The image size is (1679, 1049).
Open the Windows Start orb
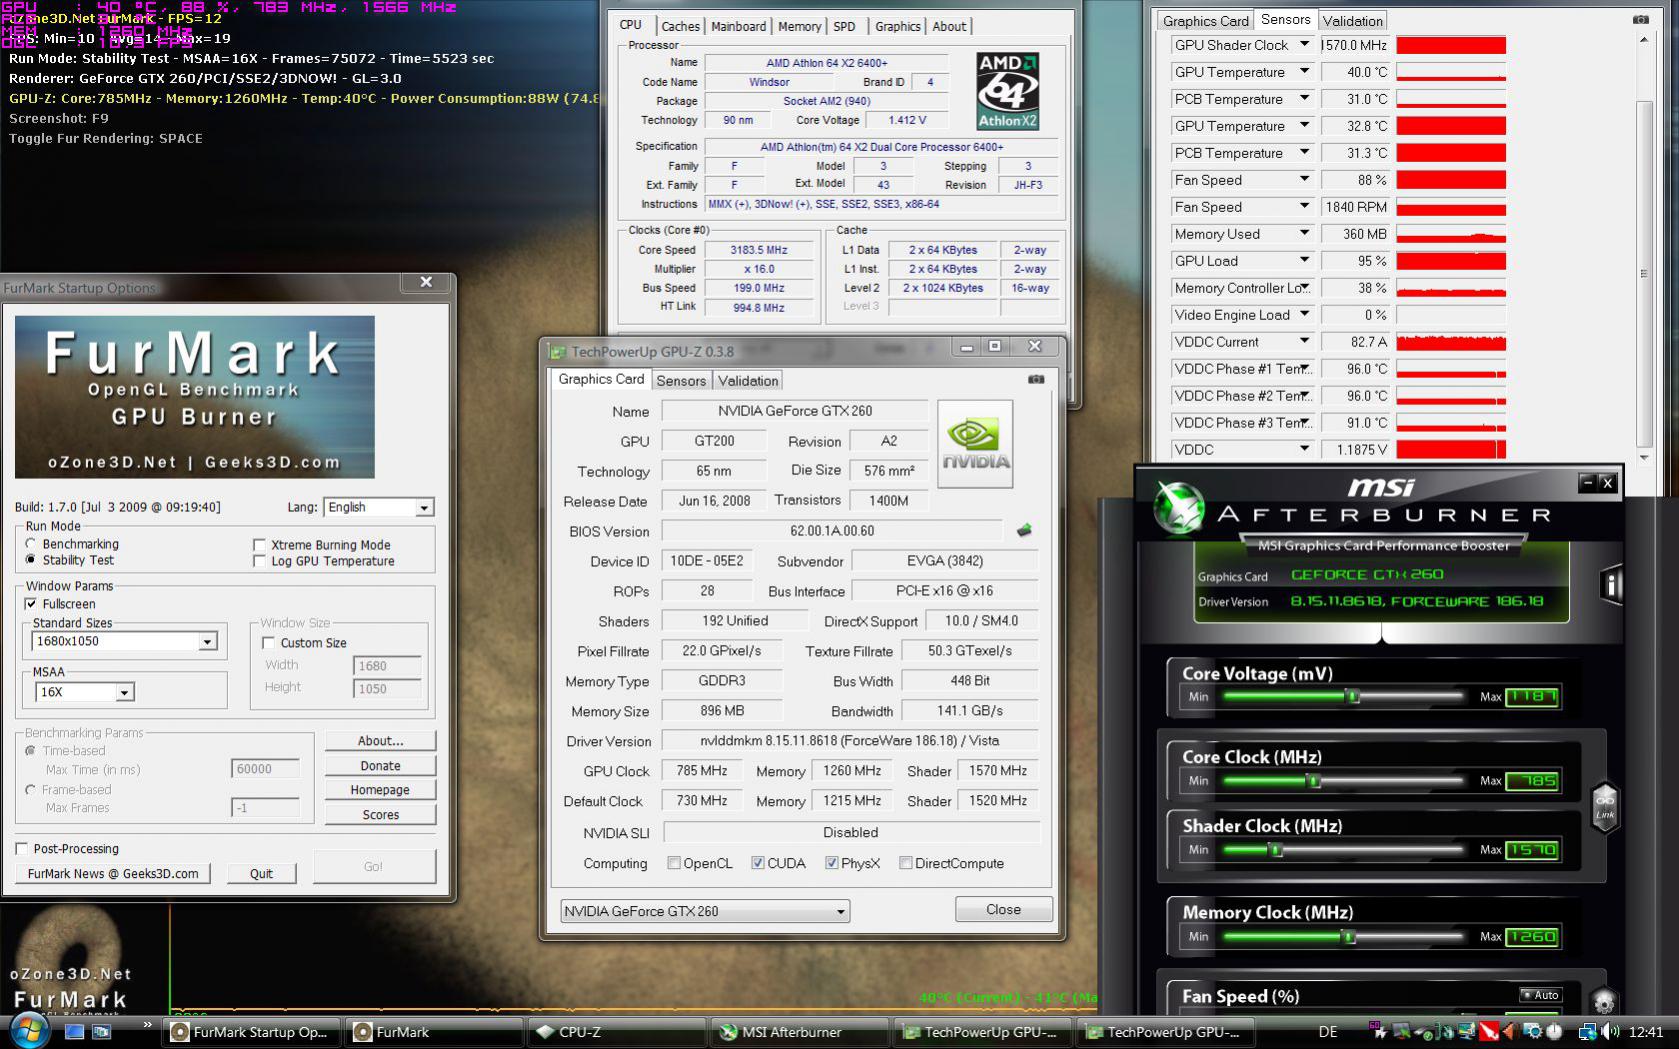click(x=27, y=1030)
